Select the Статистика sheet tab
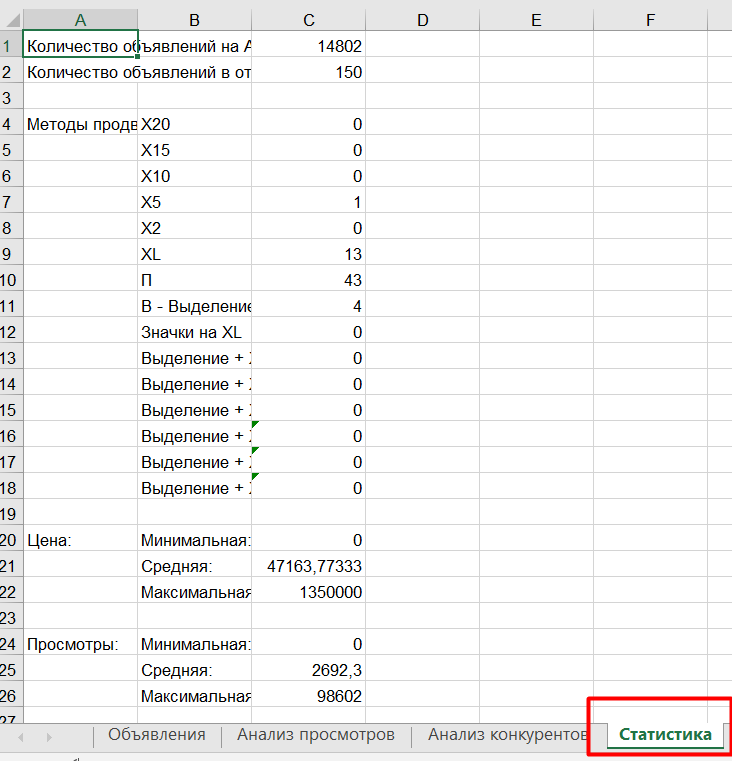Image resolution: width=732 pixels, height=761 pixels. coord(665,735)
